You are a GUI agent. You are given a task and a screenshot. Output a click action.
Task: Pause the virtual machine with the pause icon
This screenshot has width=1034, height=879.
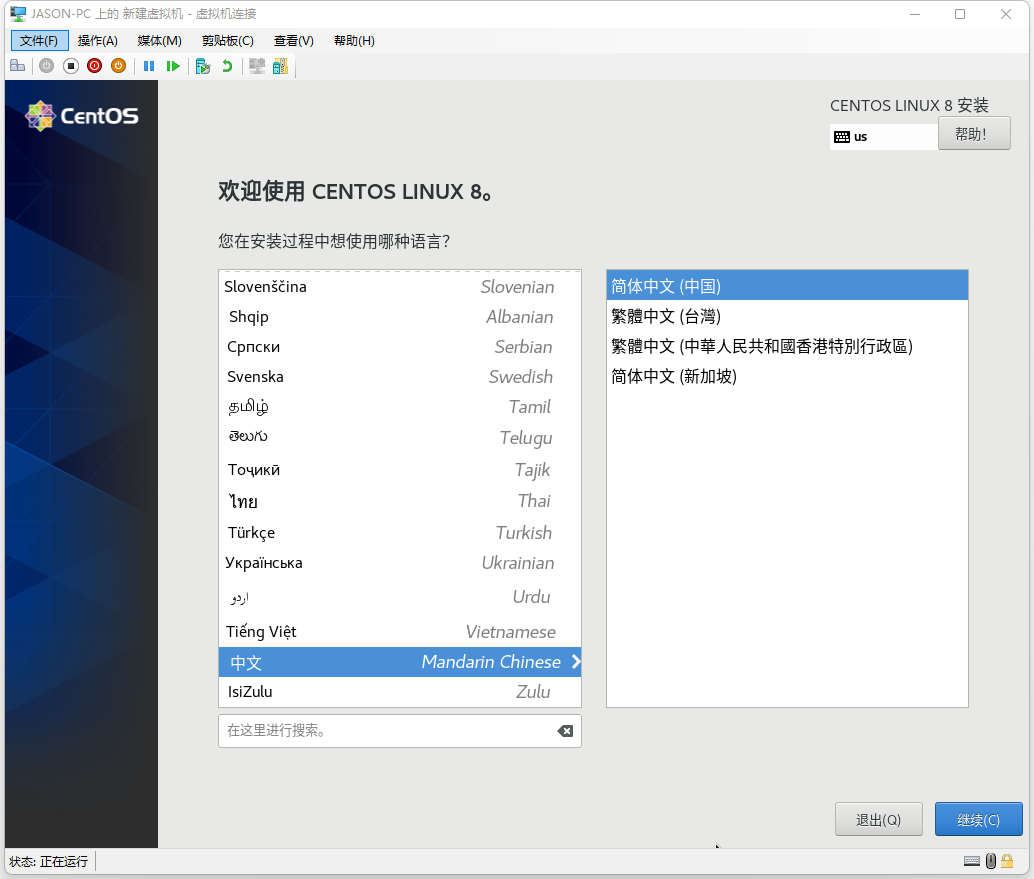tap(149, 65)
